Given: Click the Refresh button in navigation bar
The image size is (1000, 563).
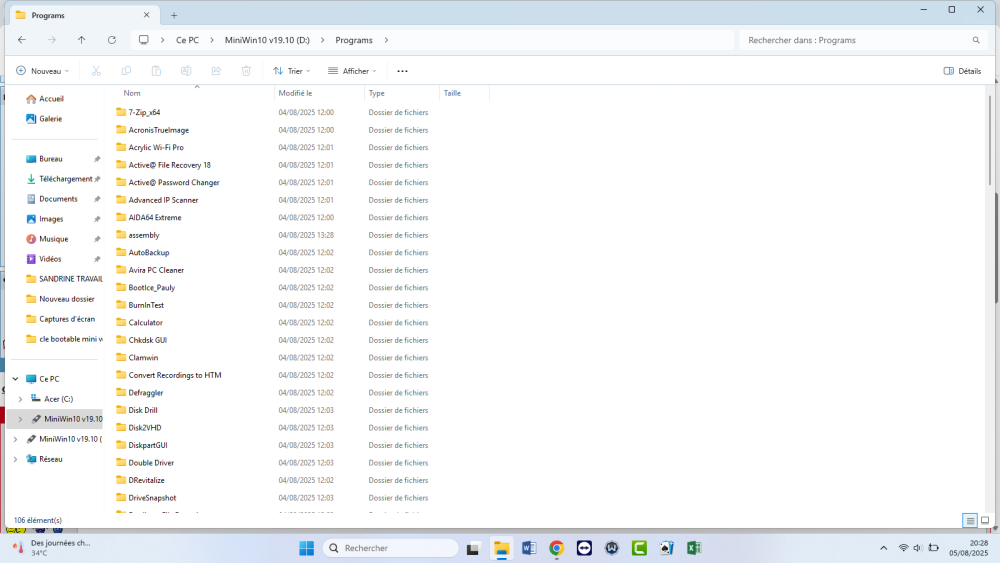Looking at the screenshot, I should (x=111, y=40).
